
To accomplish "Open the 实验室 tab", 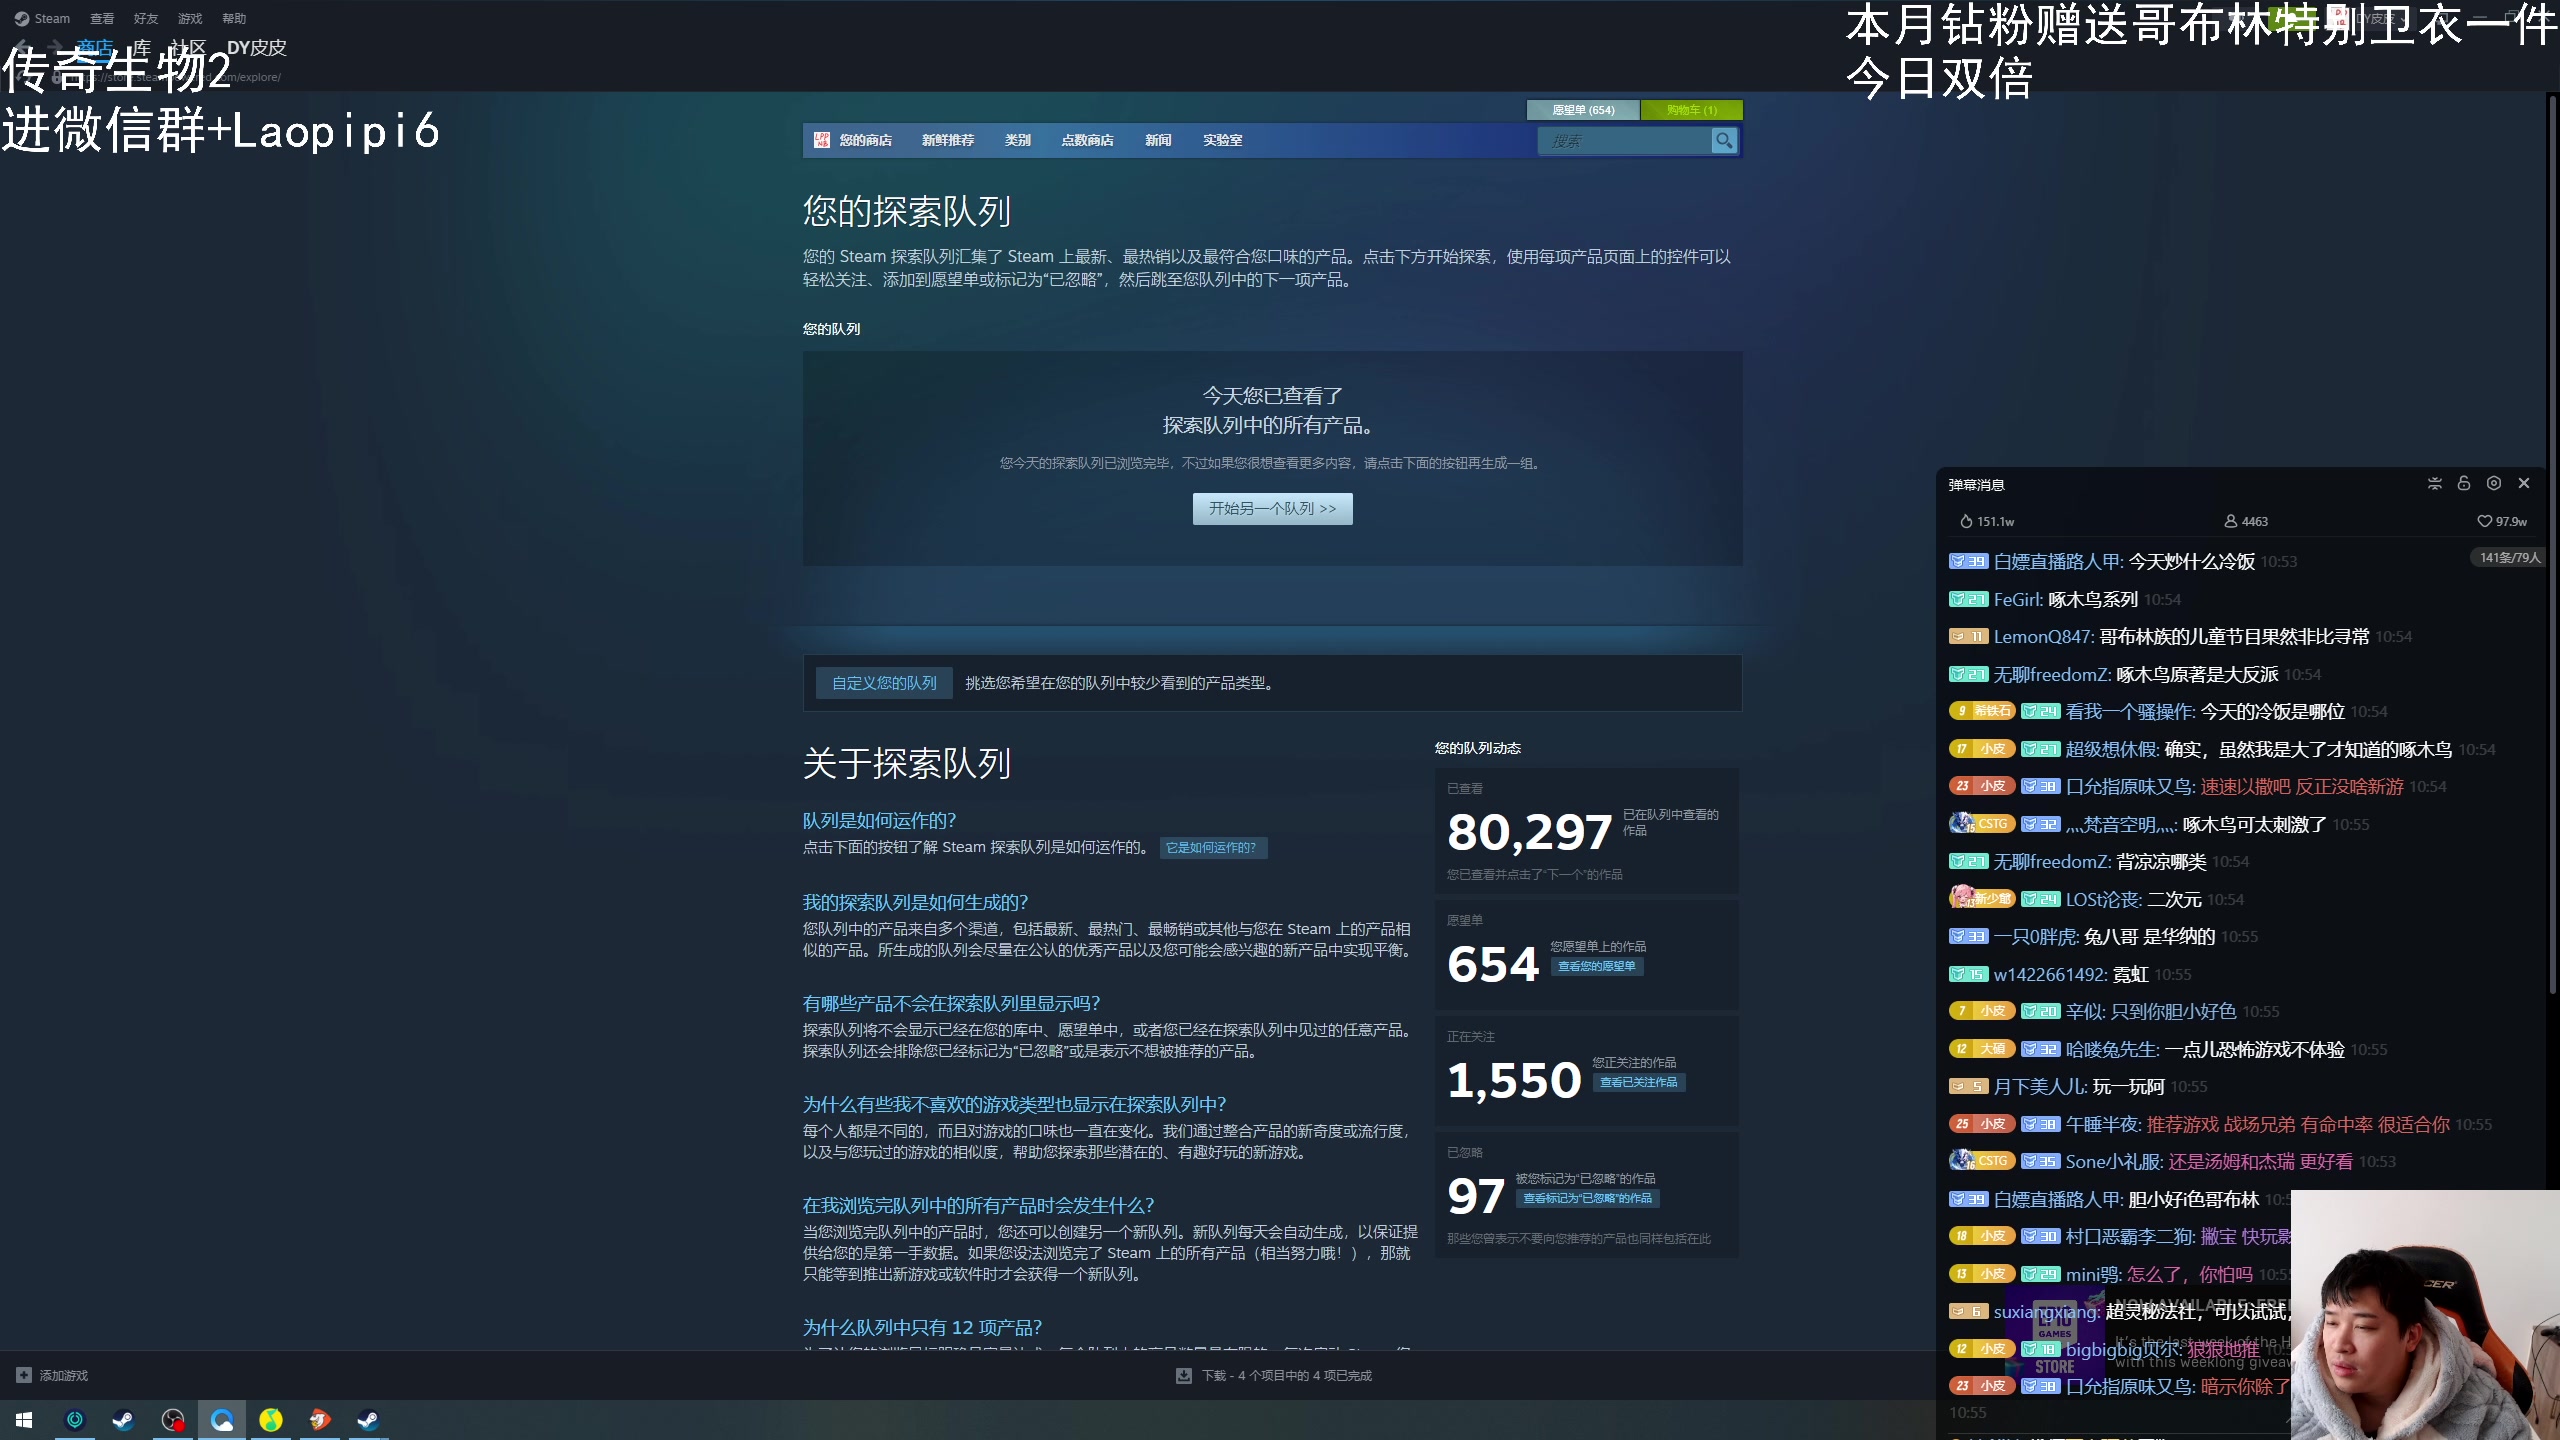I will click(x=1222, y=141).
